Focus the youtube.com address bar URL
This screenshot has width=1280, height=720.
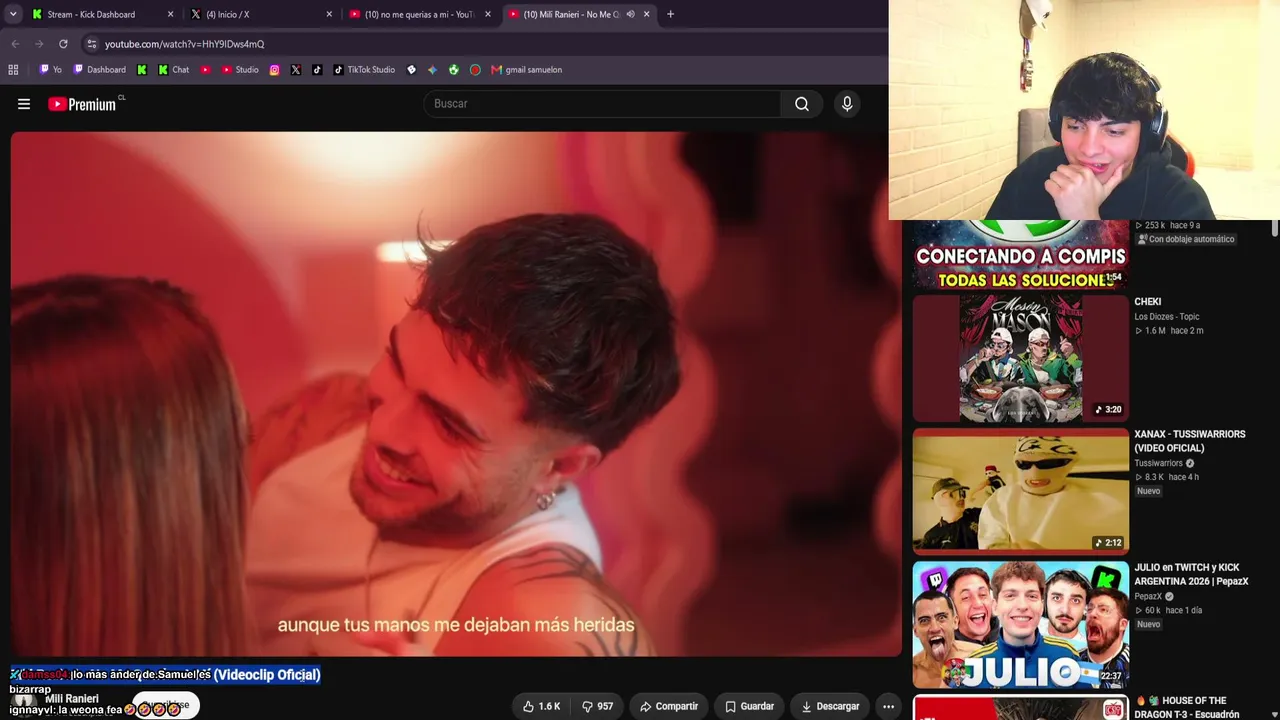pyautogui.click(x=185, y=44)
